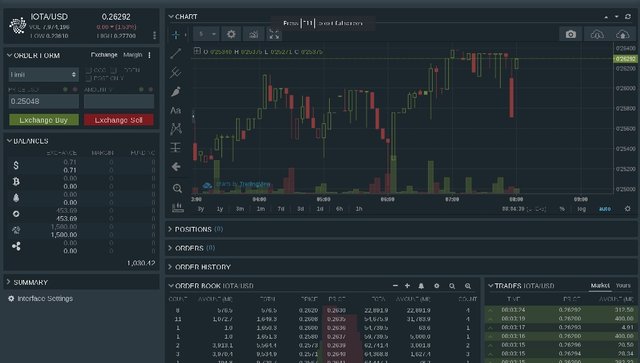This screenshot has width=640, height=363.
Task: Expand the Positions panel
Action: click(170, 229)
